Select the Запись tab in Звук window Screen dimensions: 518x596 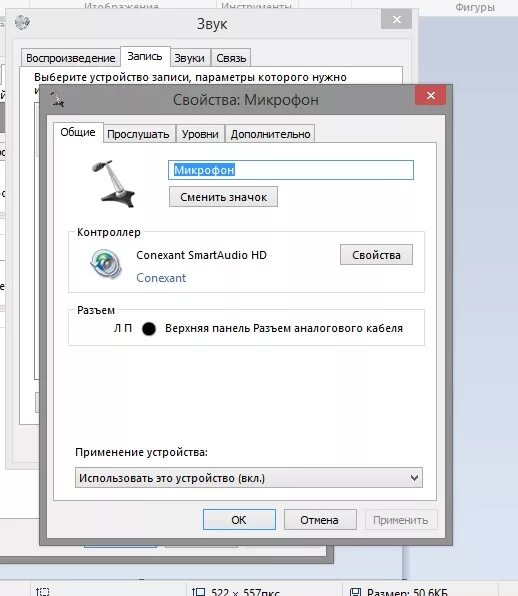tap(145, 57)
